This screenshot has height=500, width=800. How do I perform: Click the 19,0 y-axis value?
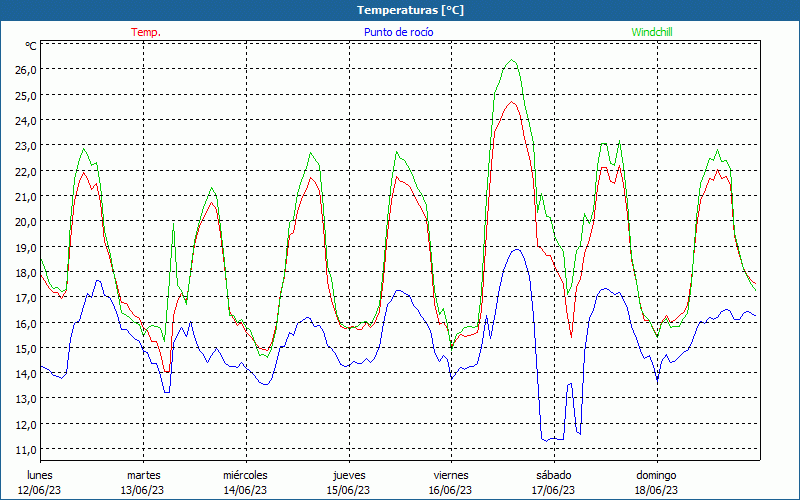26,247
